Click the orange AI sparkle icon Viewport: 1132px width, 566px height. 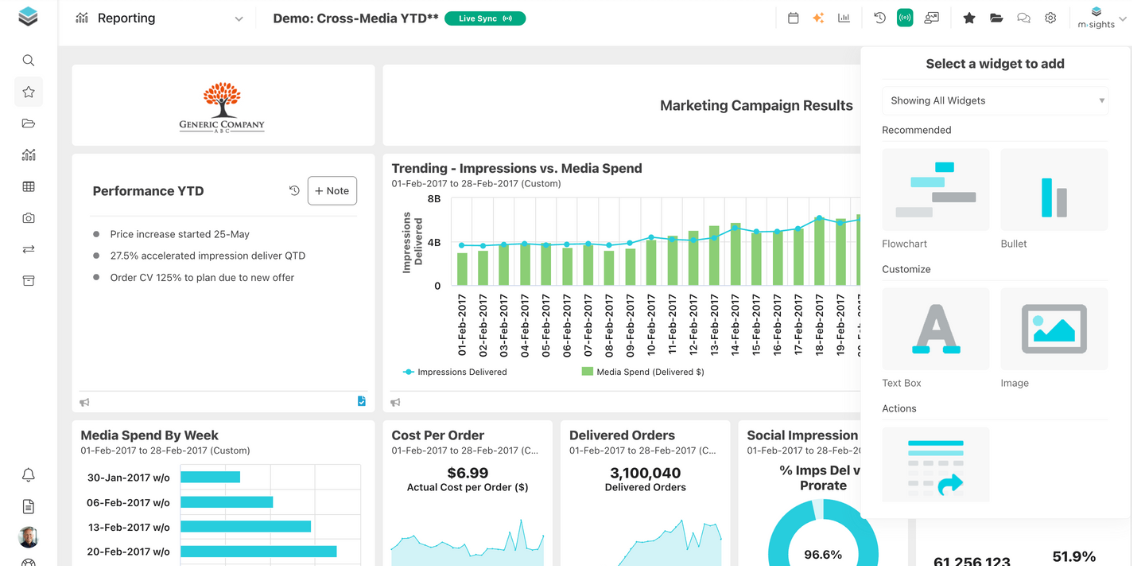click(818, 18)
